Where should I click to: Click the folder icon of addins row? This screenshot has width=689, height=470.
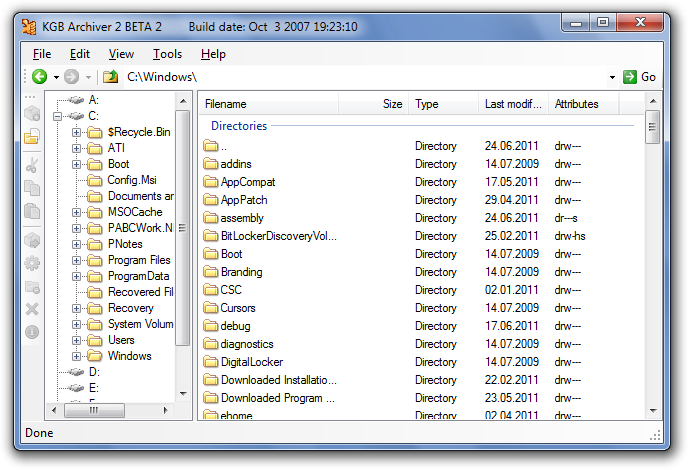click(211, 164)
